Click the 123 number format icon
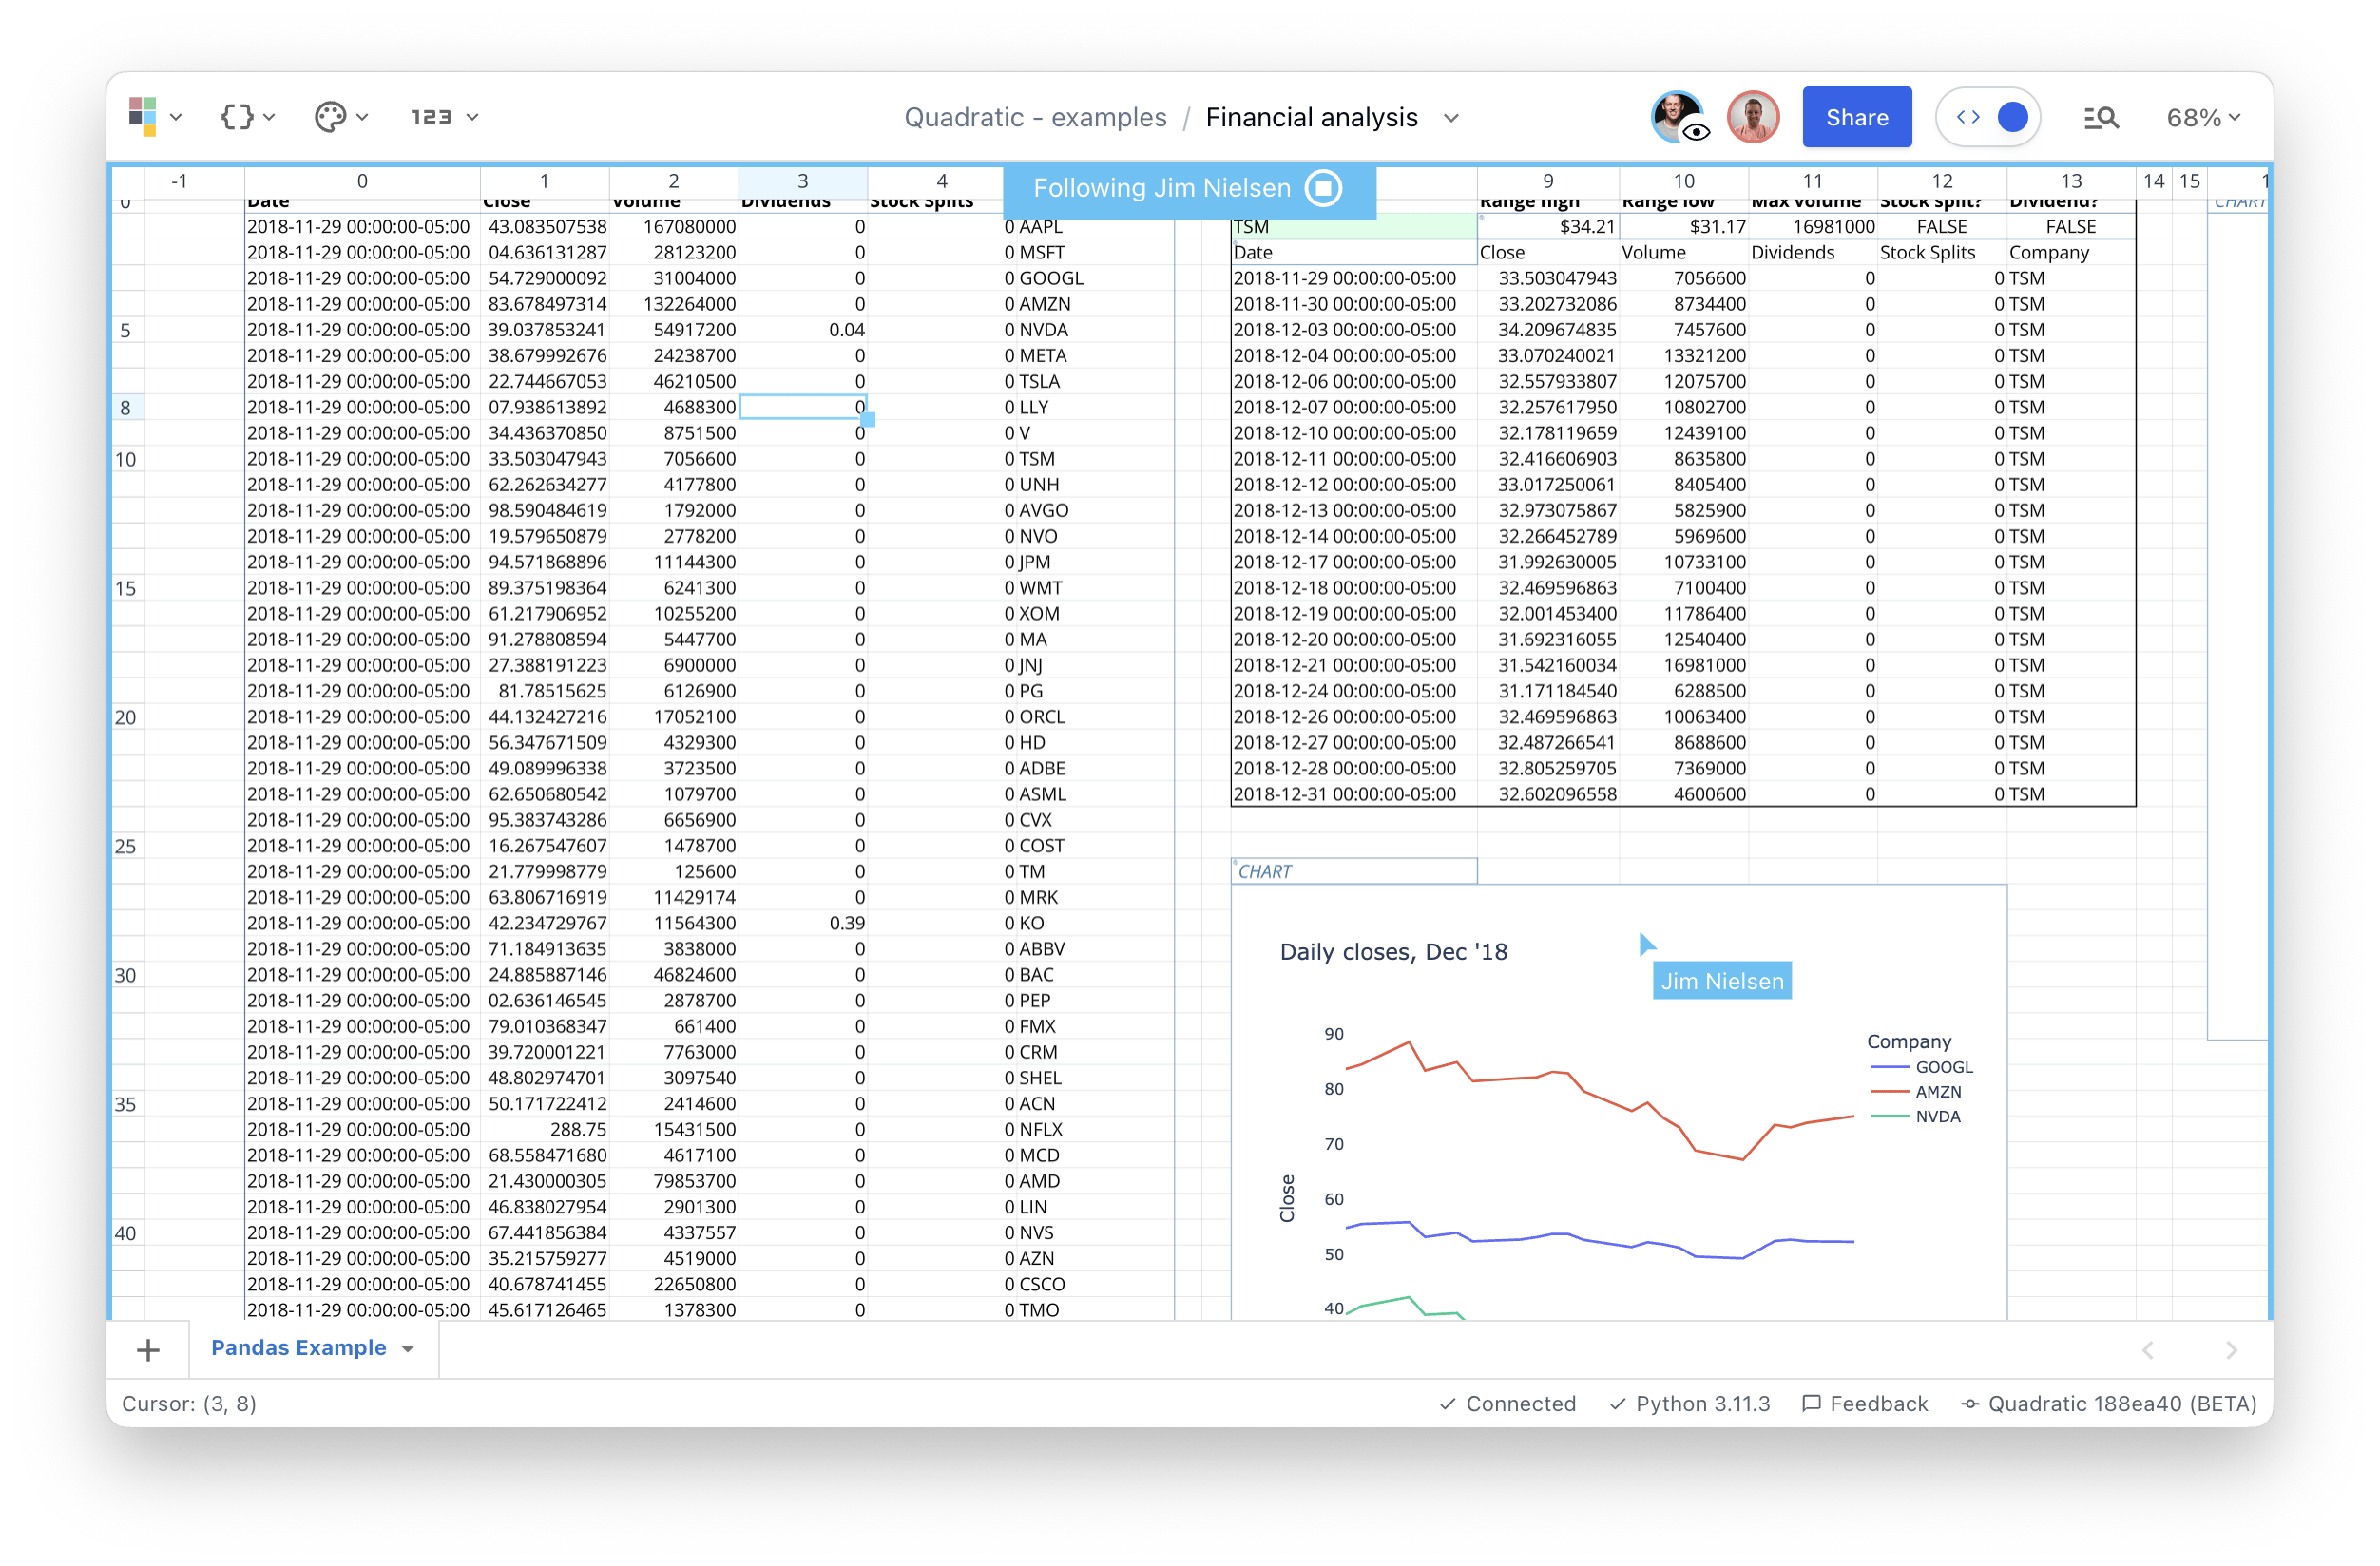Image resolution: width=2380 pixels, height=1566 pixels. click(x=434, y=117)
